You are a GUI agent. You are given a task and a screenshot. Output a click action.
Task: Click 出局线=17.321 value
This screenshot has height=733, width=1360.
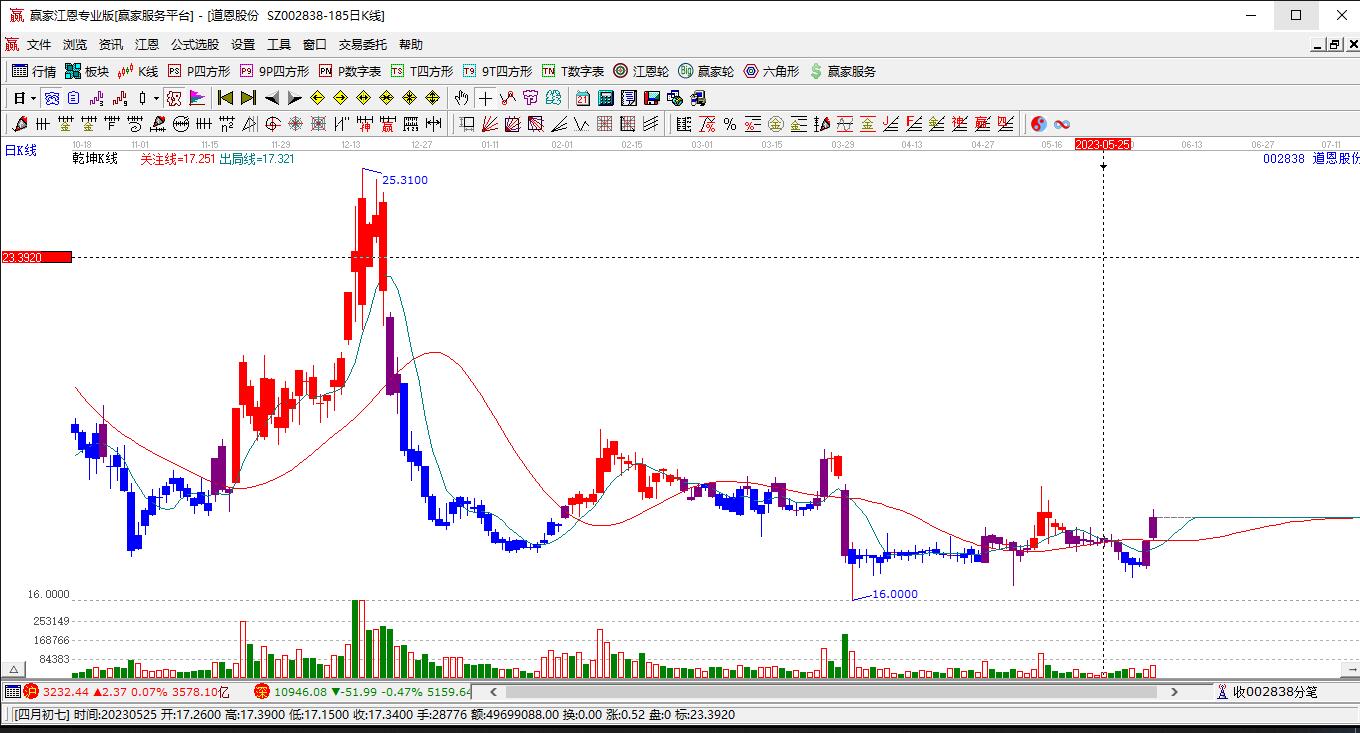(257, 158)
